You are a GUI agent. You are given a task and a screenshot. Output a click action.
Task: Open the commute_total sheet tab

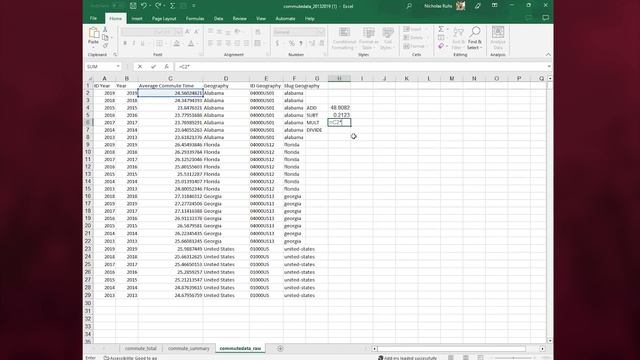[x=141, y=348]
